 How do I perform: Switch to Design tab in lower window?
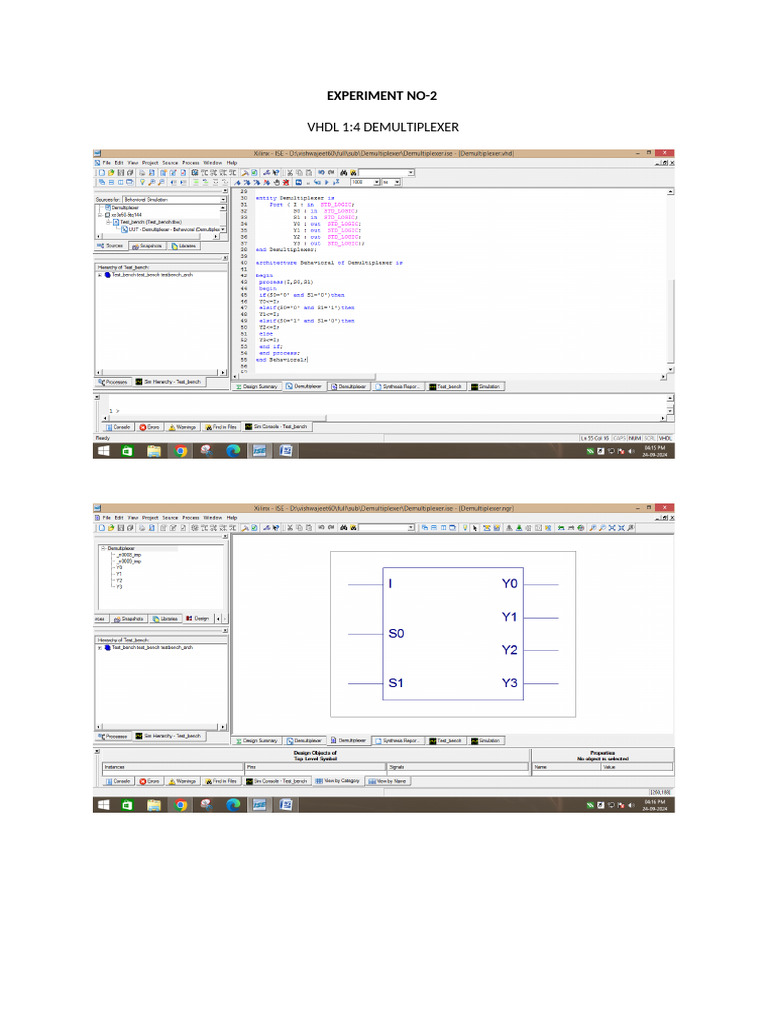pos(198,618)
